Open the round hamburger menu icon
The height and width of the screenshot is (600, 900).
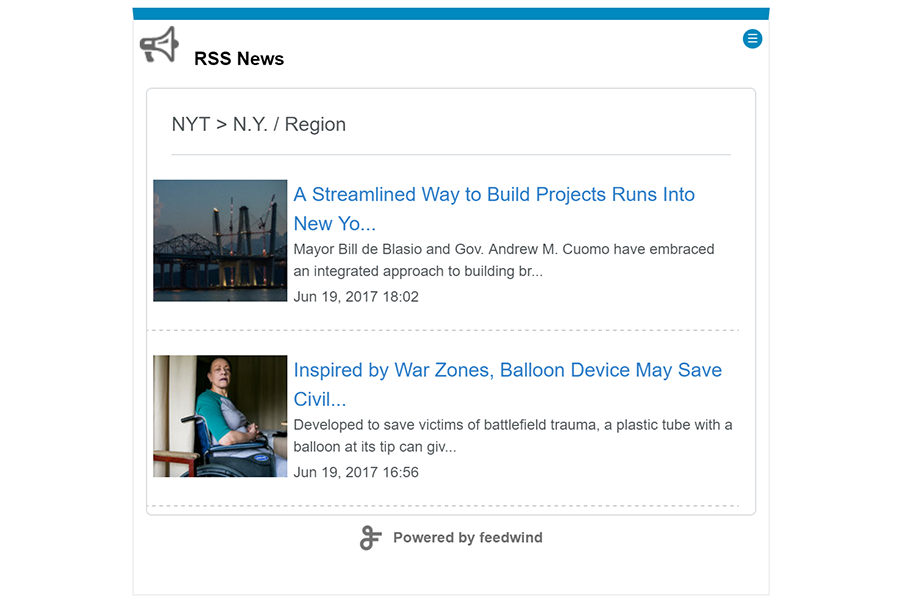752,39
